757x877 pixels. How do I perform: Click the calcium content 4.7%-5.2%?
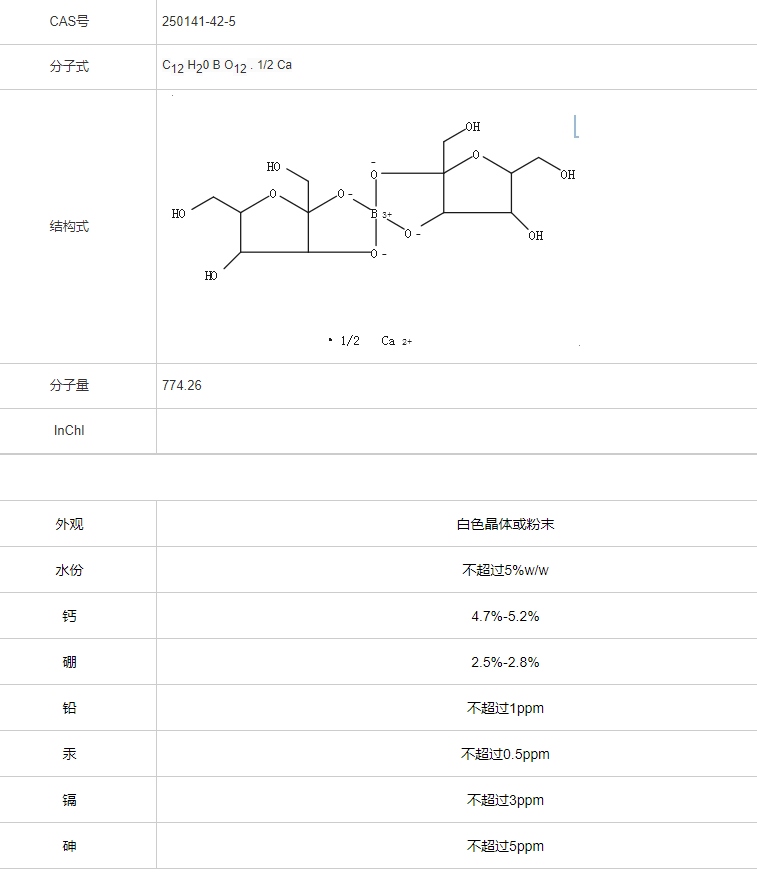coord(505,616)
